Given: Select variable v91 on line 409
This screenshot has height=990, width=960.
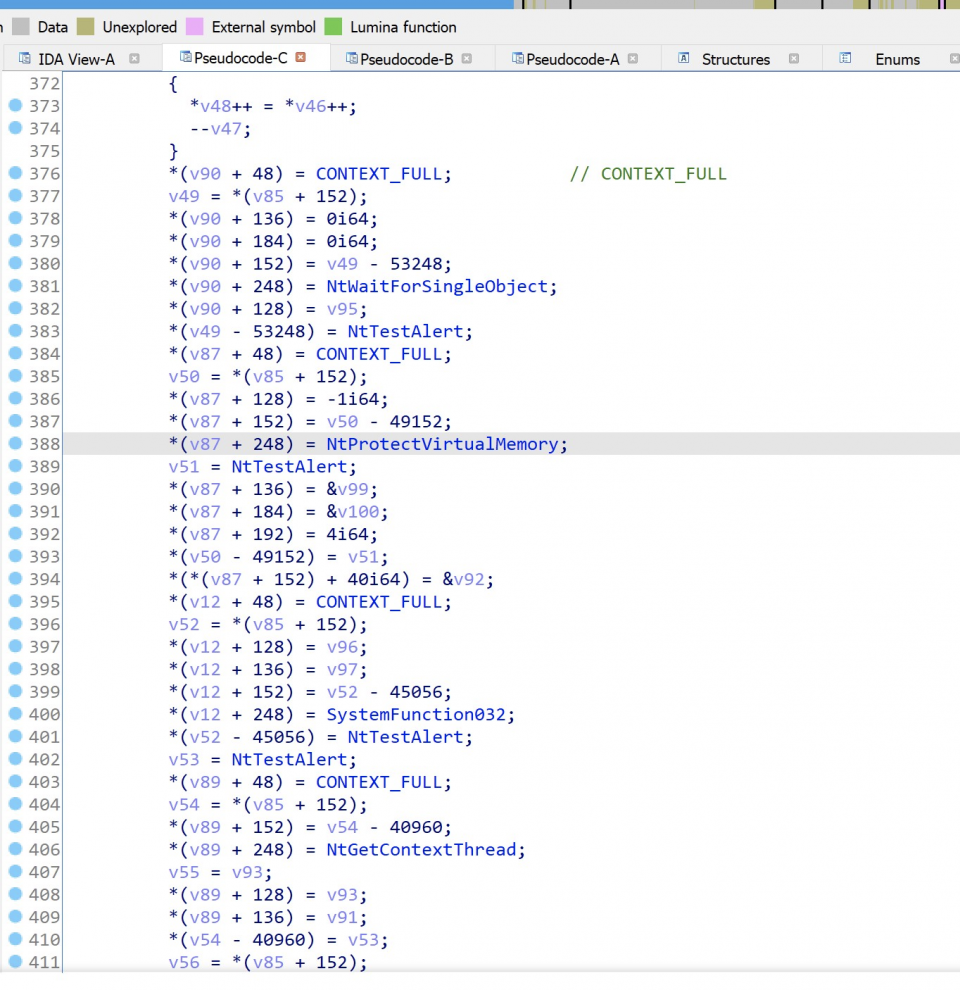Looking at the screenshot, I should click(342, 917).
